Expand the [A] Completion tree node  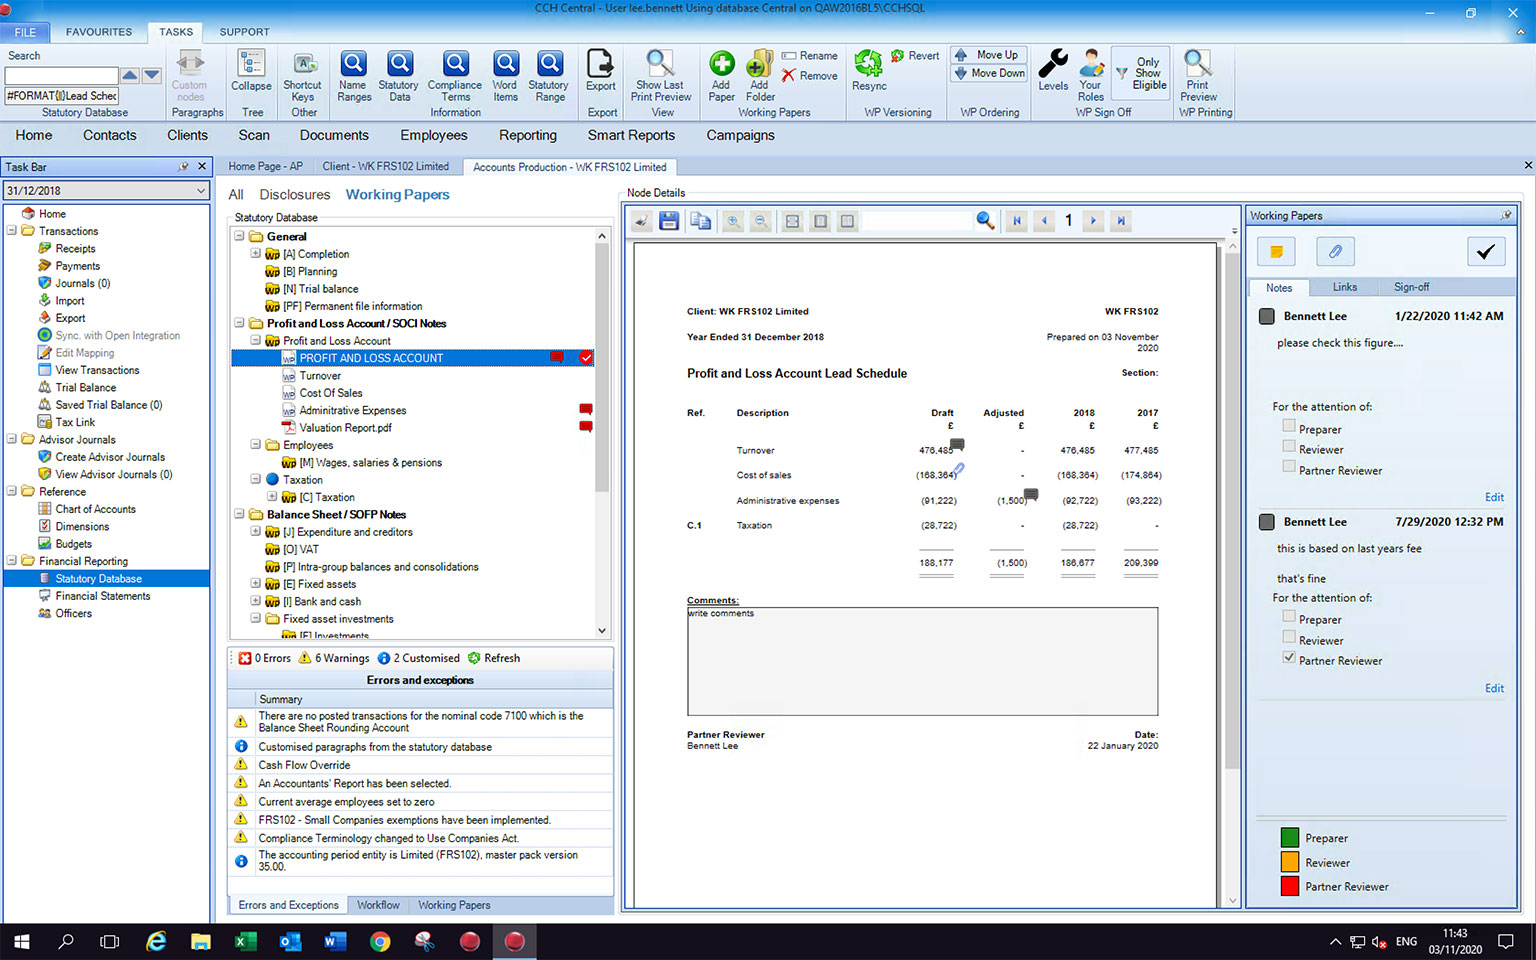tap(256, 254)
